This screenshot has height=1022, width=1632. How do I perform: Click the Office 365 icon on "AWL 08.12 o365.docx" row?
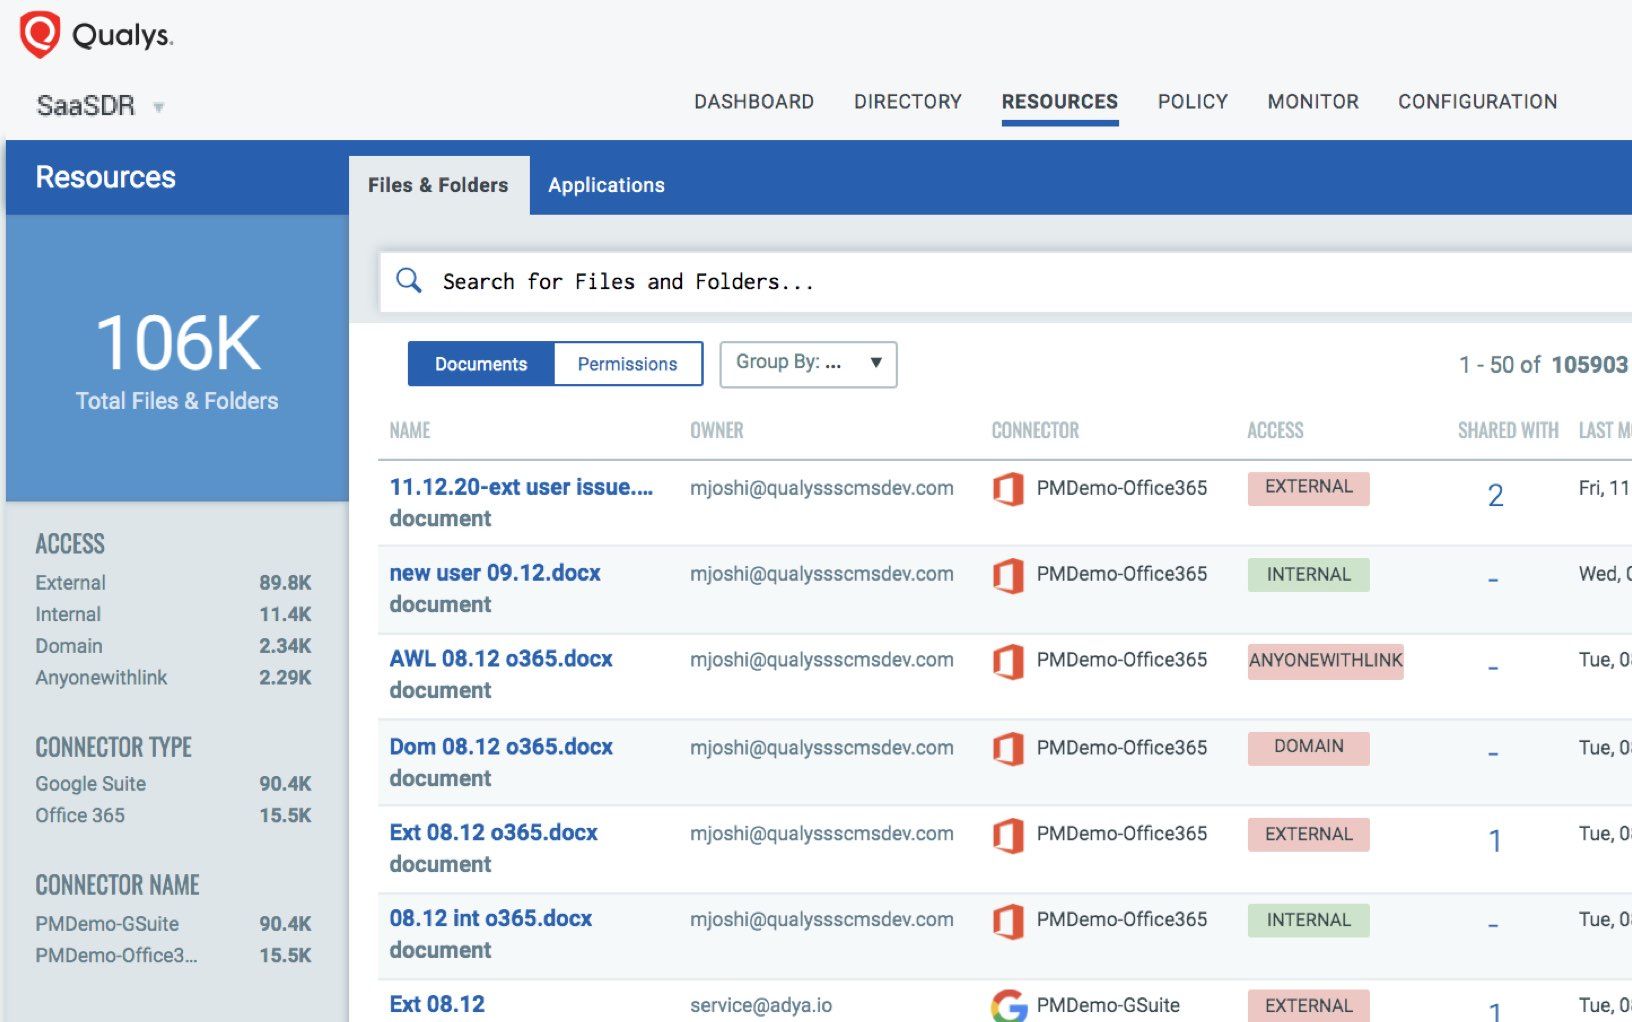click(x=1010, y=660)
